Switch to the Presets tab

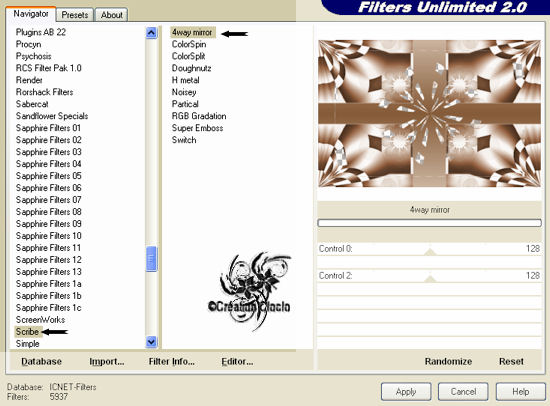[x=75, y=15]
